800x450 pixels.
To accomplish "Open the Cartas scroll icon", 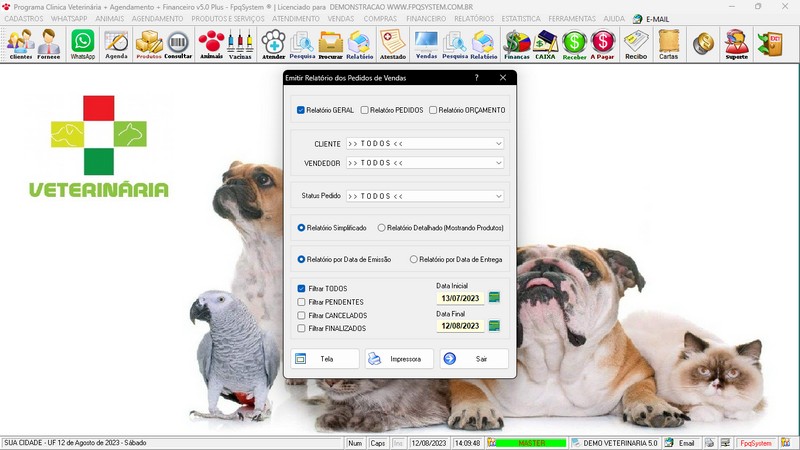I will [x=668, y=44].
